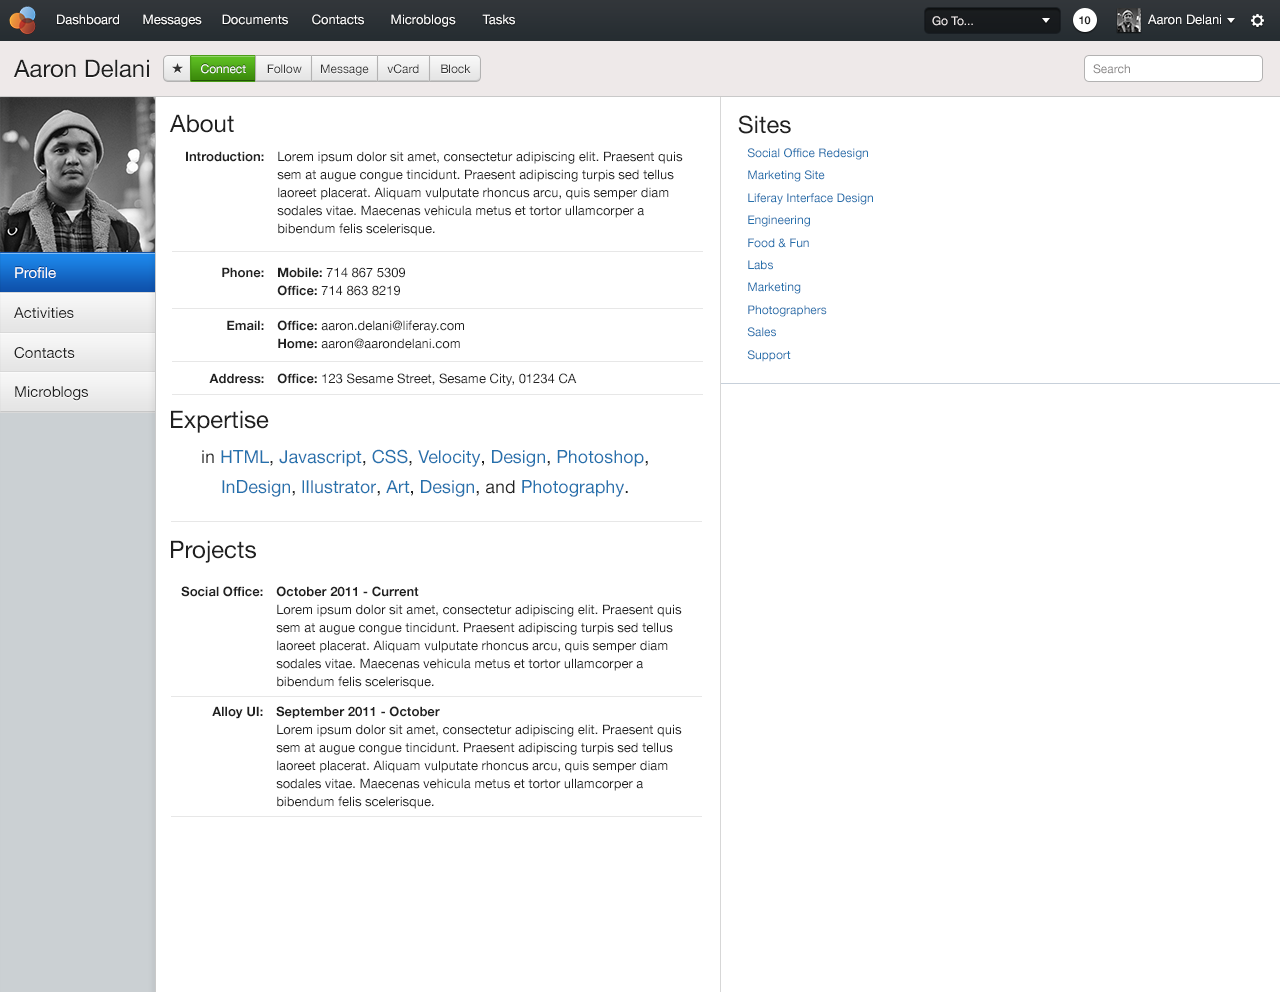Viewport: 1280px width, 992px height.
Task: Open the Go To... dropdown
Action: (991, 20)
